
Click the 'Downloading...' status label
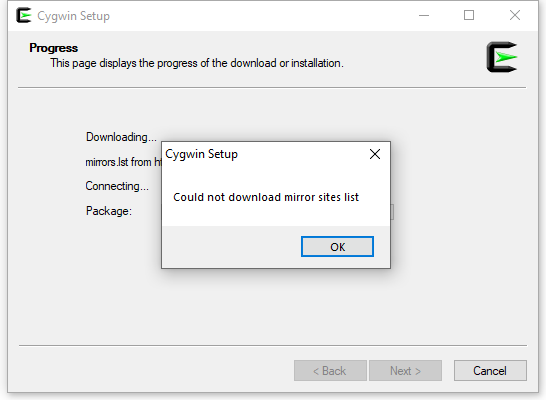[121, 137]
